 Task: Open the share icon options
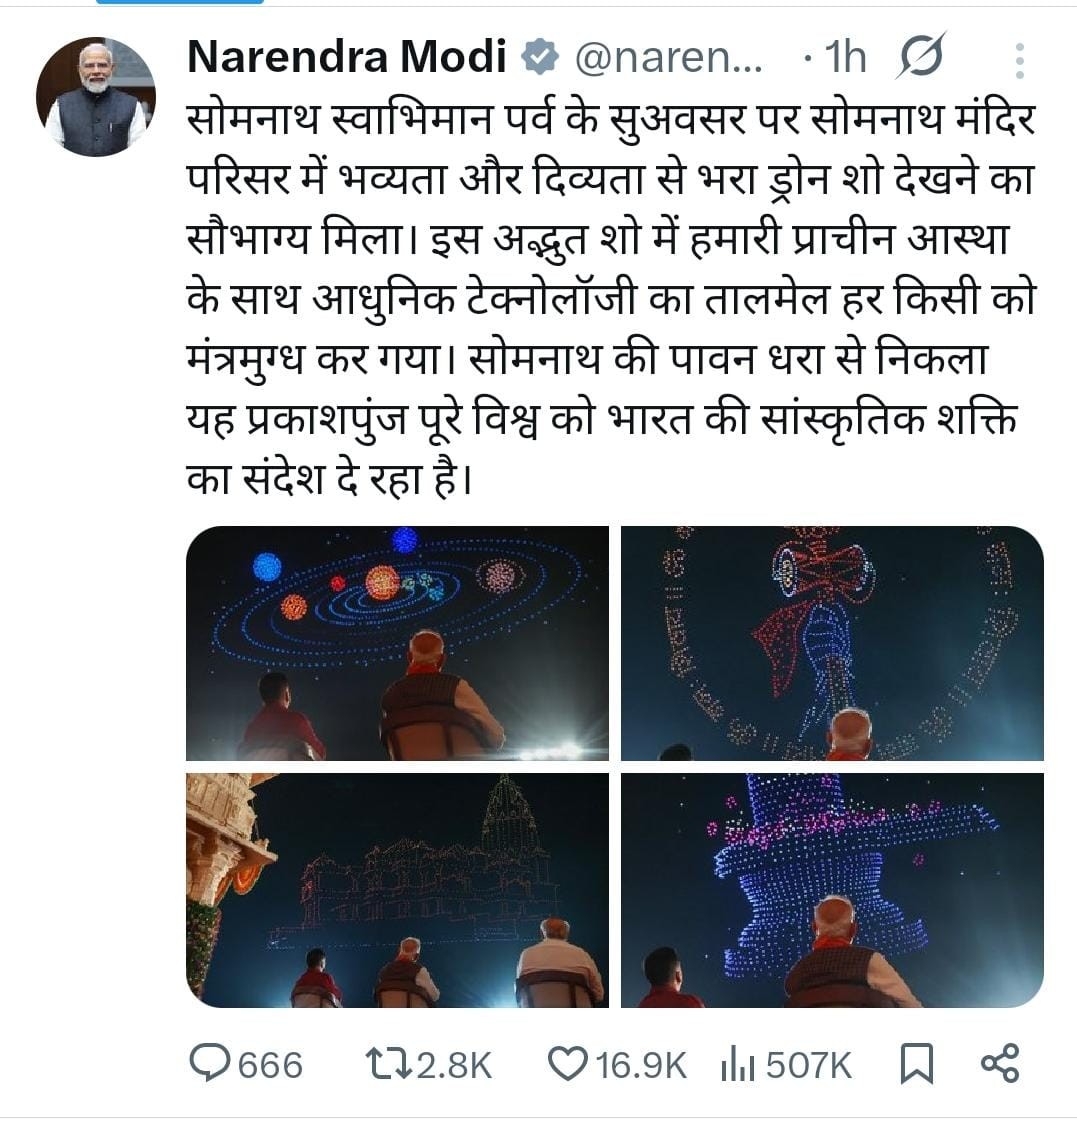tap(999, 1063)
